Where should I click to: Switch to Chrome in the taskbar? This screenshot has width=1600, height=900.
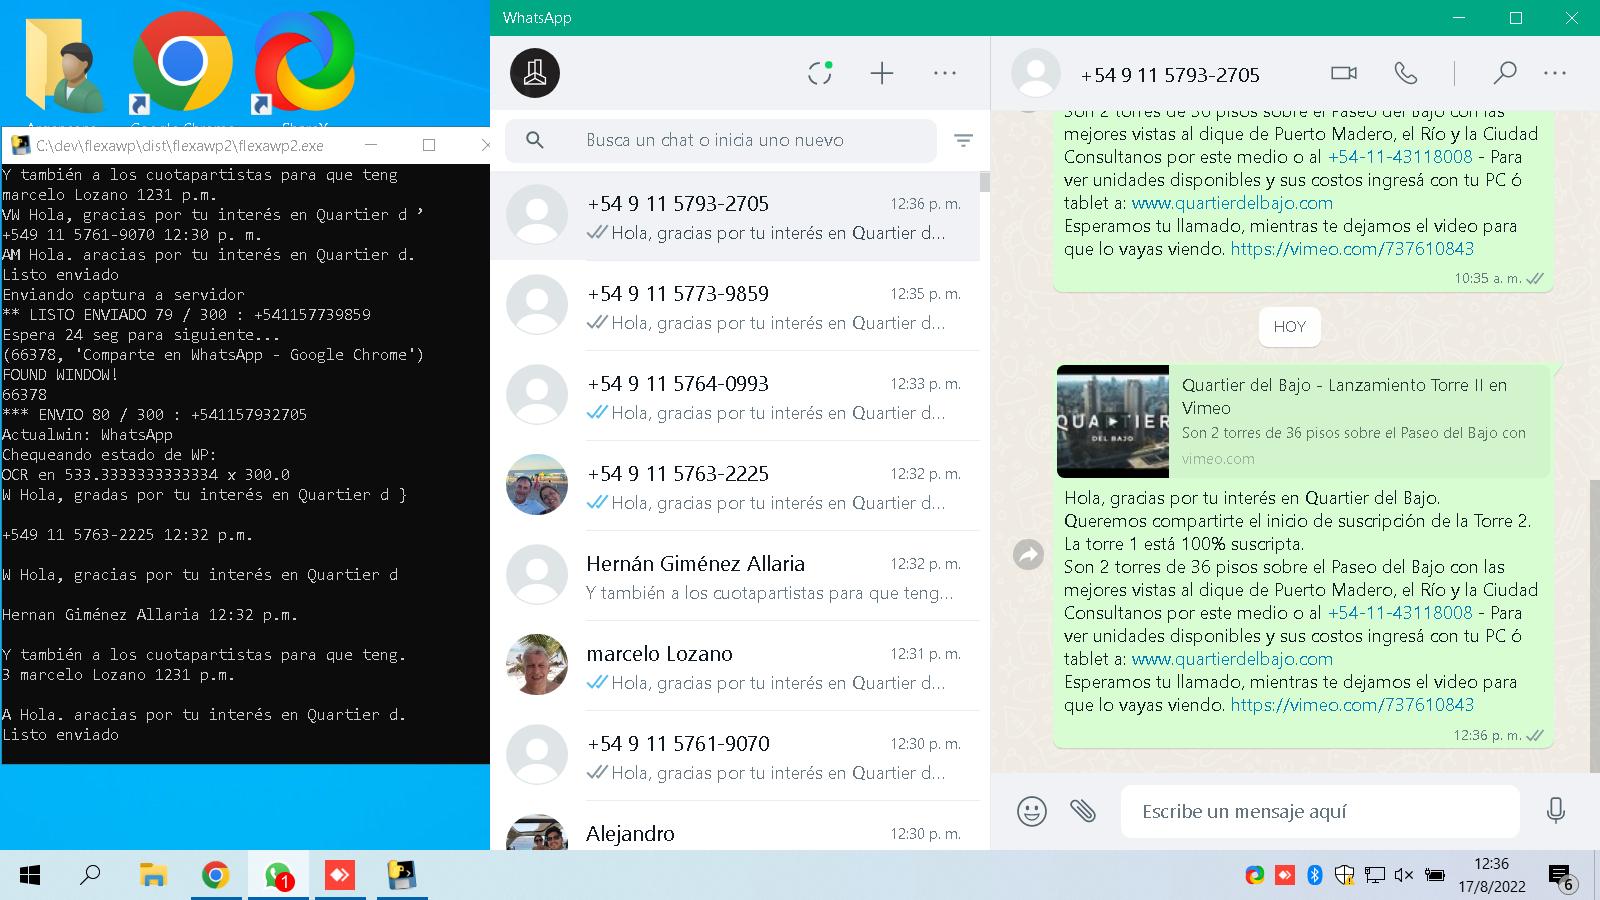pos(215,876)
